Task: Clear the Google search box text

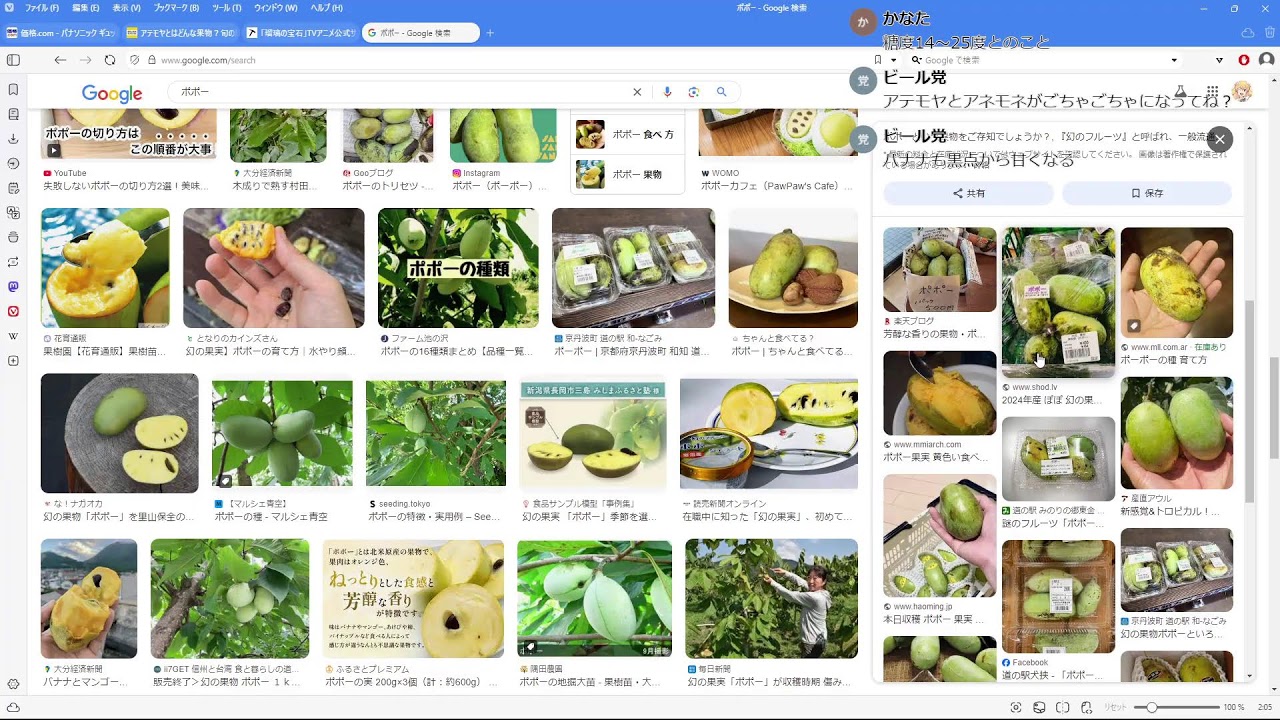Action: click(x=637, y=92)
